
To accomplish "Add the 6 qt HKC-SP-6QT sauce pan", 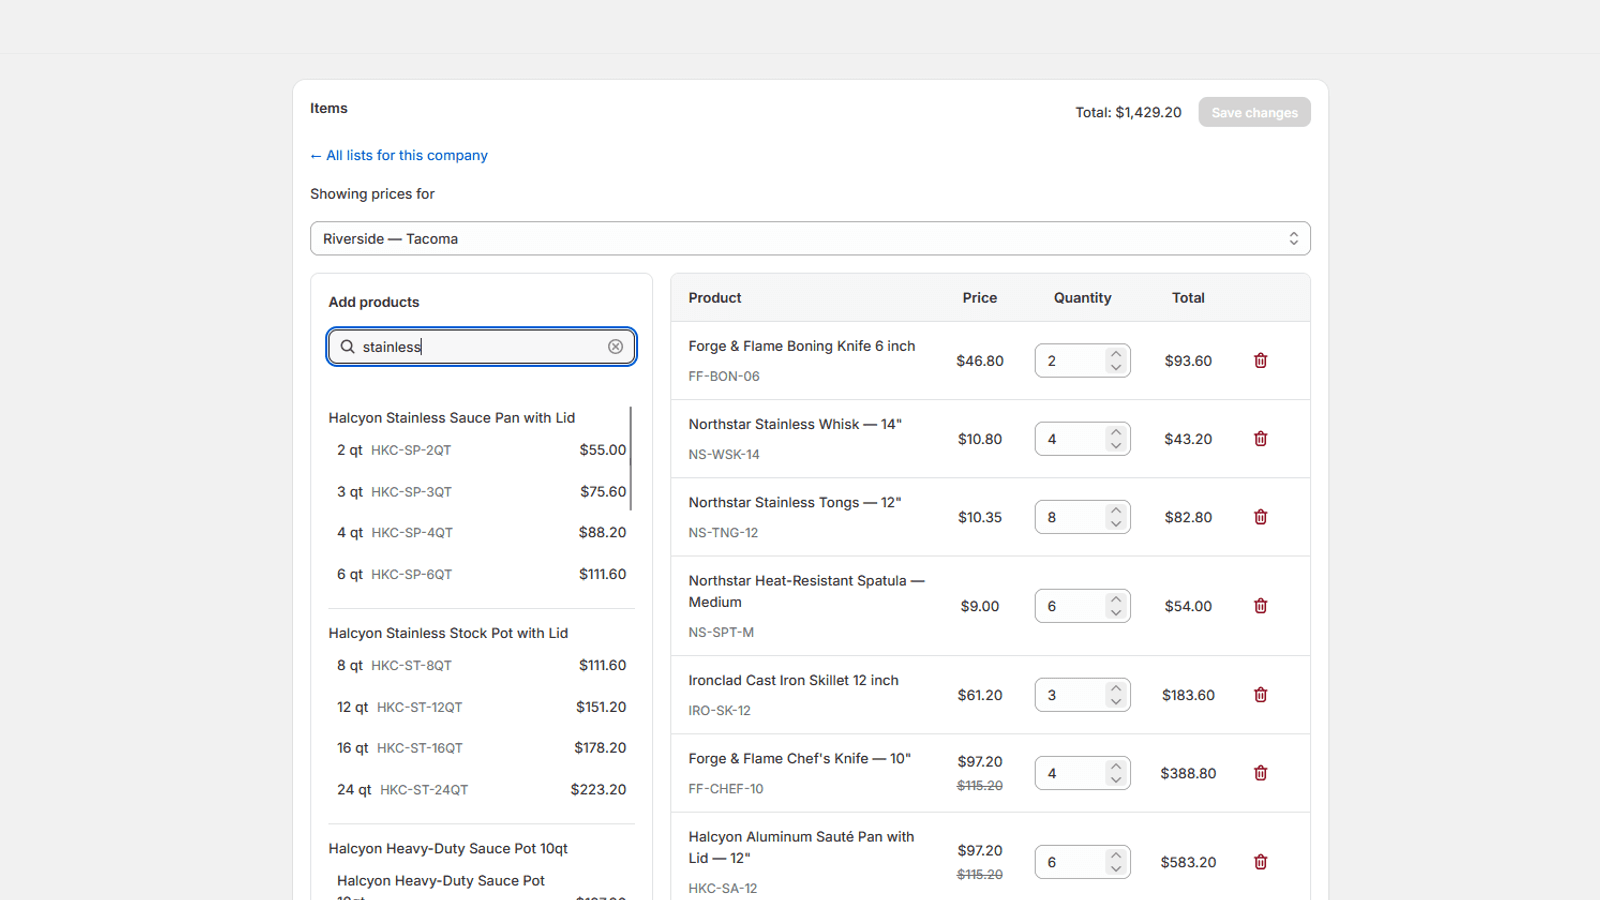I will pos(481,574).
